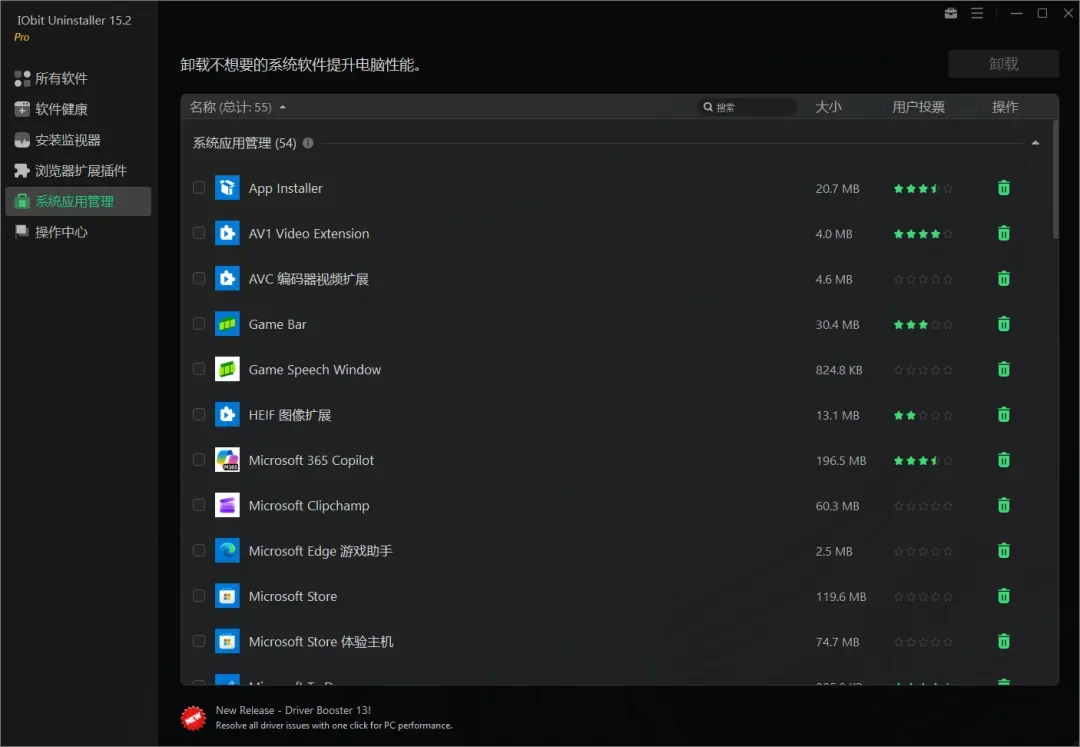The image size is (1080, 747).
Task: Click the AV1 Video Extension name text
Action: click(x=309, y=233)
